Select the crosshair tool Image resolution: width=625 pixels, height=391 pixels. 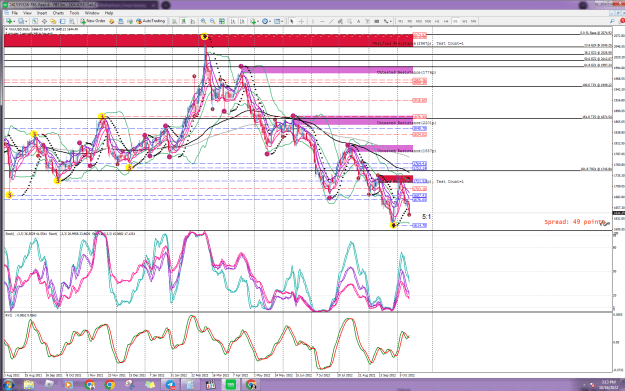tap(301, 21)
